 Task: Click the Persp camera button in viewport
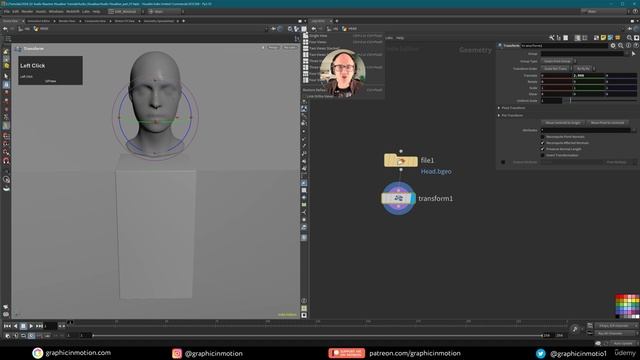273,48
